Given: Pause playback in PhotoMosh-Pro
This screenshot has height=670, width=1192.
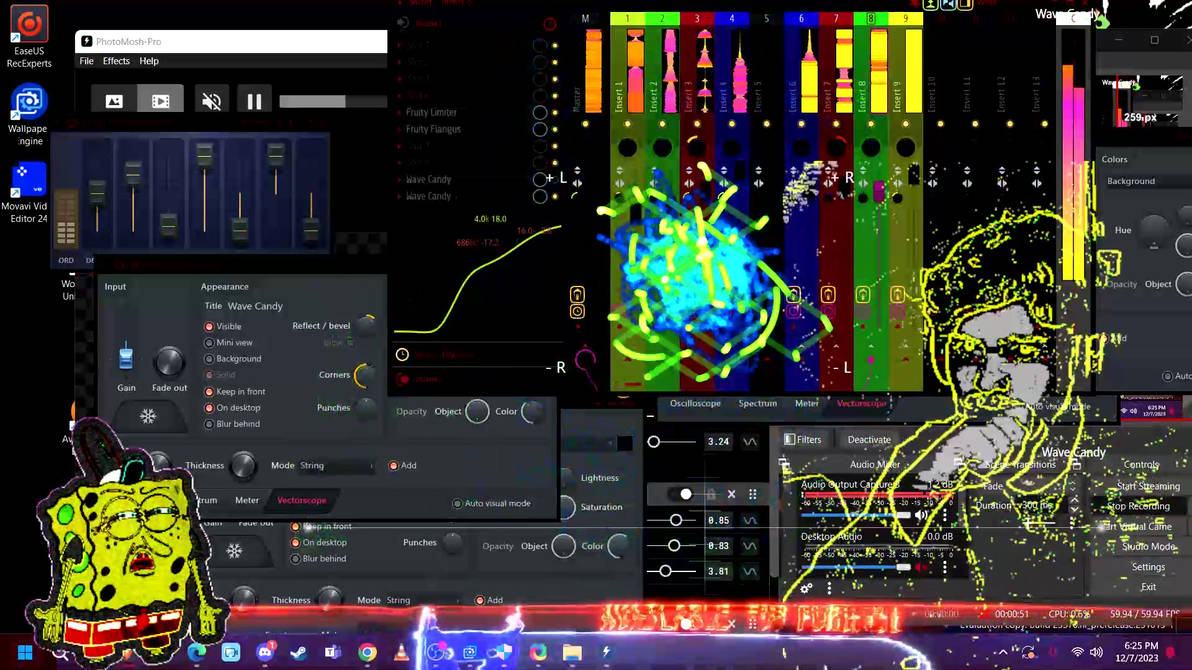Looking at the screenshot, I should [x=254, y=100].
